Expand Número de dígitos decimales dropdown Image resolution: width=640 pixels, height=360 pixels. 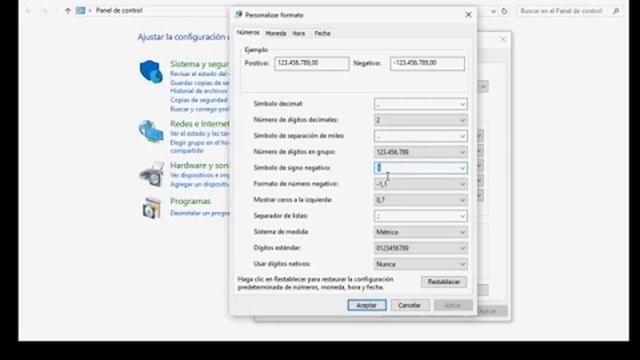coord(420,120)
